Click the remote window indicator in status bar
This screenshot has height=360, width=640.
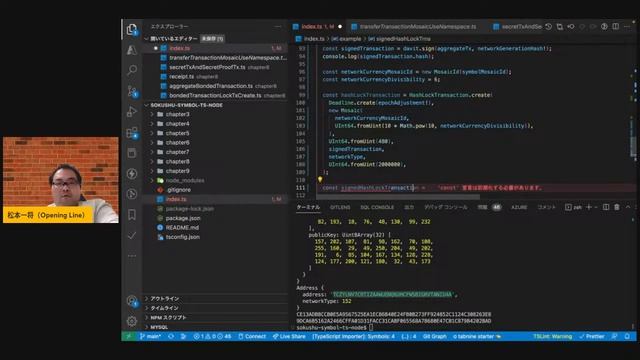pos(129,336)
